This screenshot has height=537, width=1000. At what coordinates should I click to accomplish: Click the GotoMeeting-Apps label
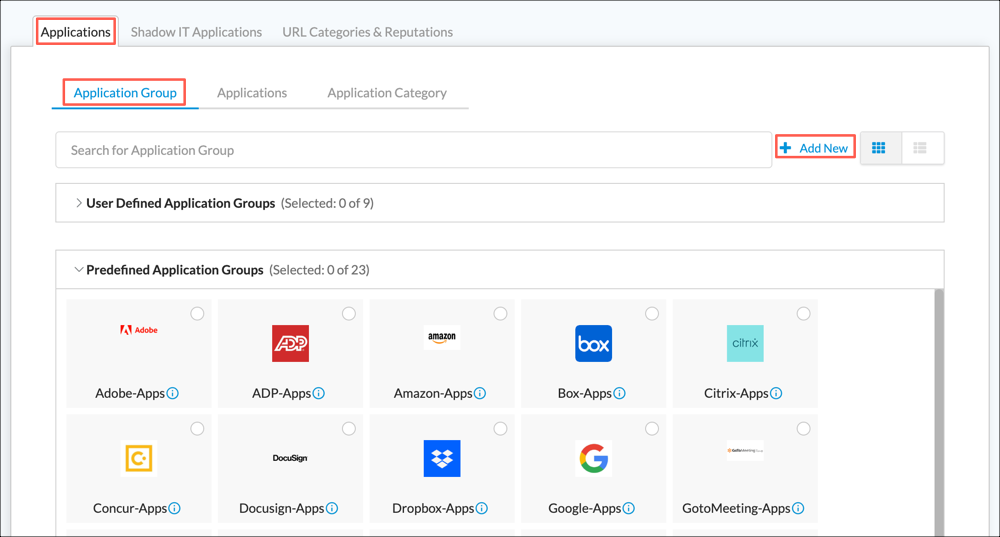pos(736,508)
